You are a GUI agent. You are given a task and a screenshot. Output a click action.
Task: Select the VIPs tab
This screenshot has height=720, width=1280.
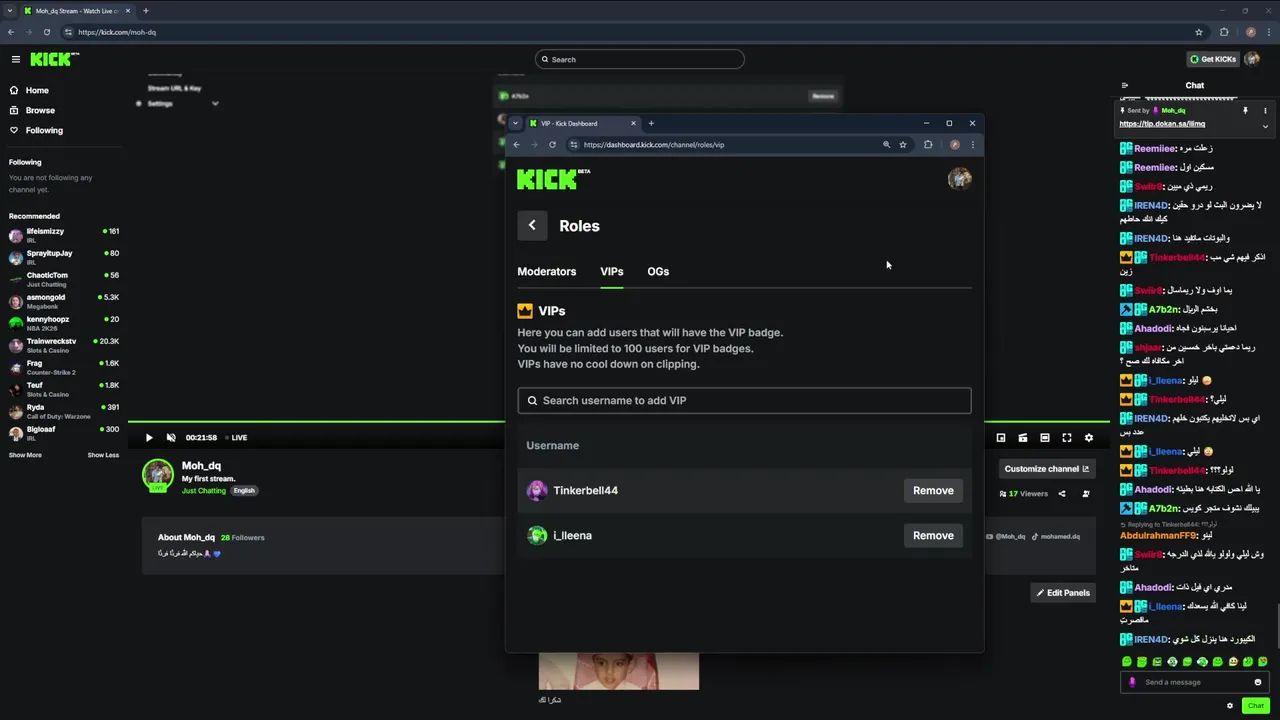[x=612, y=272]
